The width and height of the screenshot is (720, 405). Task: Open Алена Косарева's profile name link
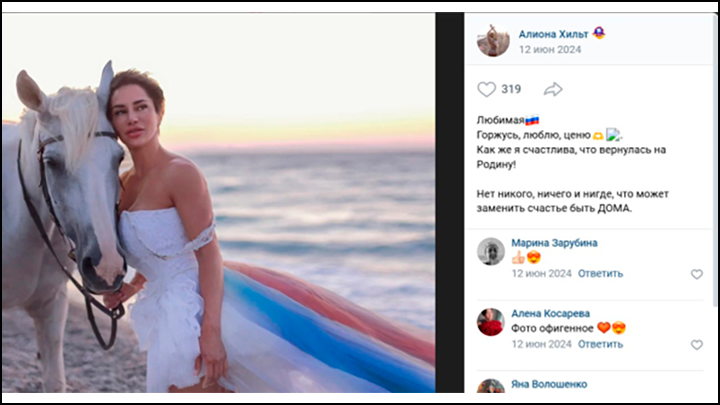[x=551, y=313]
